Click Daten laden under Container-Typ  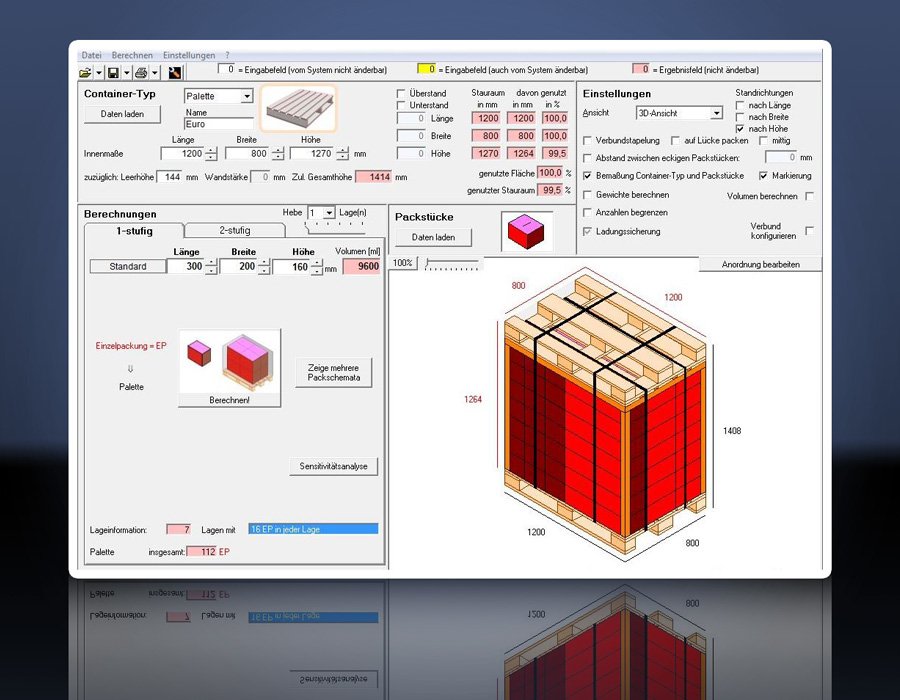tap(122, 114)
